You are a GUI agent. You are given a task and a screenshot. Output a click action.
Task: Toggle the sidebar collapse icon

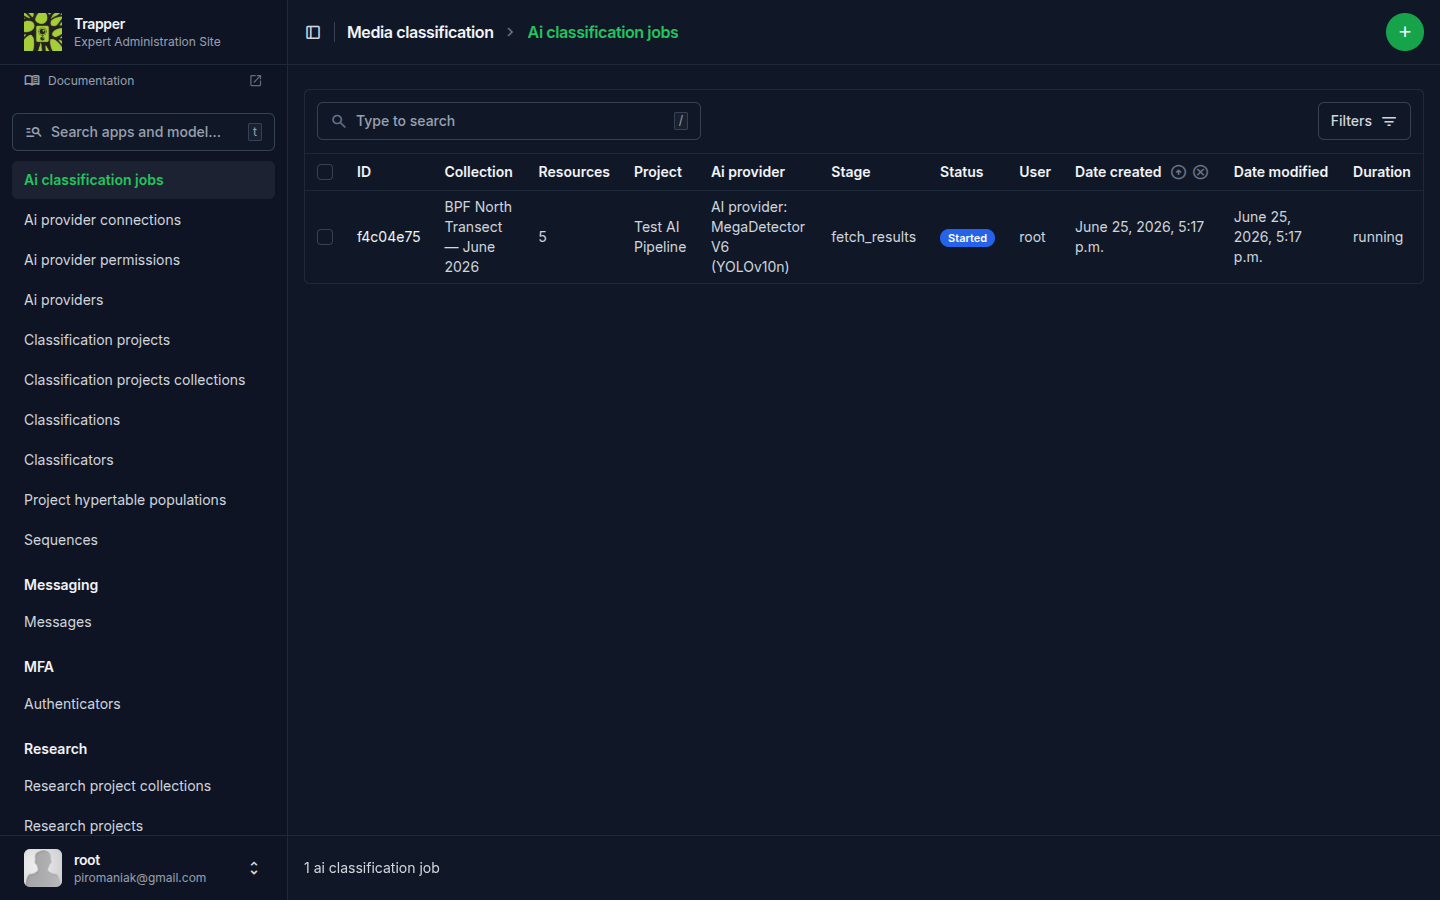313,32
